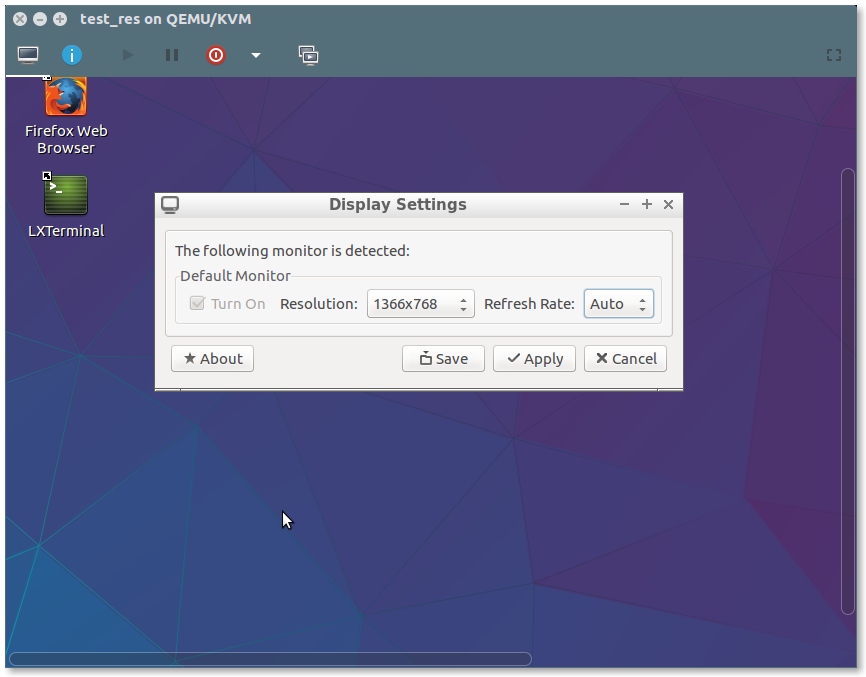The image size is (866, 677).
Task: Click the Display Settings title bar monitor icon
Action: [x=170, y=205]
